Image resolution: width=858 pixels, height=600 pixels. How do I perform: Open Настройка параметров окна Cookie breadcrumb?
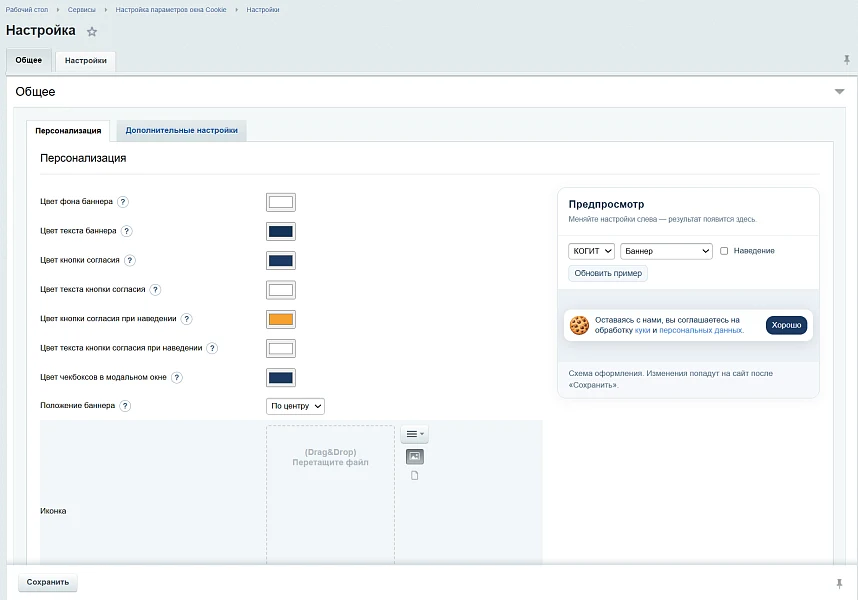(x=171, y=10)
